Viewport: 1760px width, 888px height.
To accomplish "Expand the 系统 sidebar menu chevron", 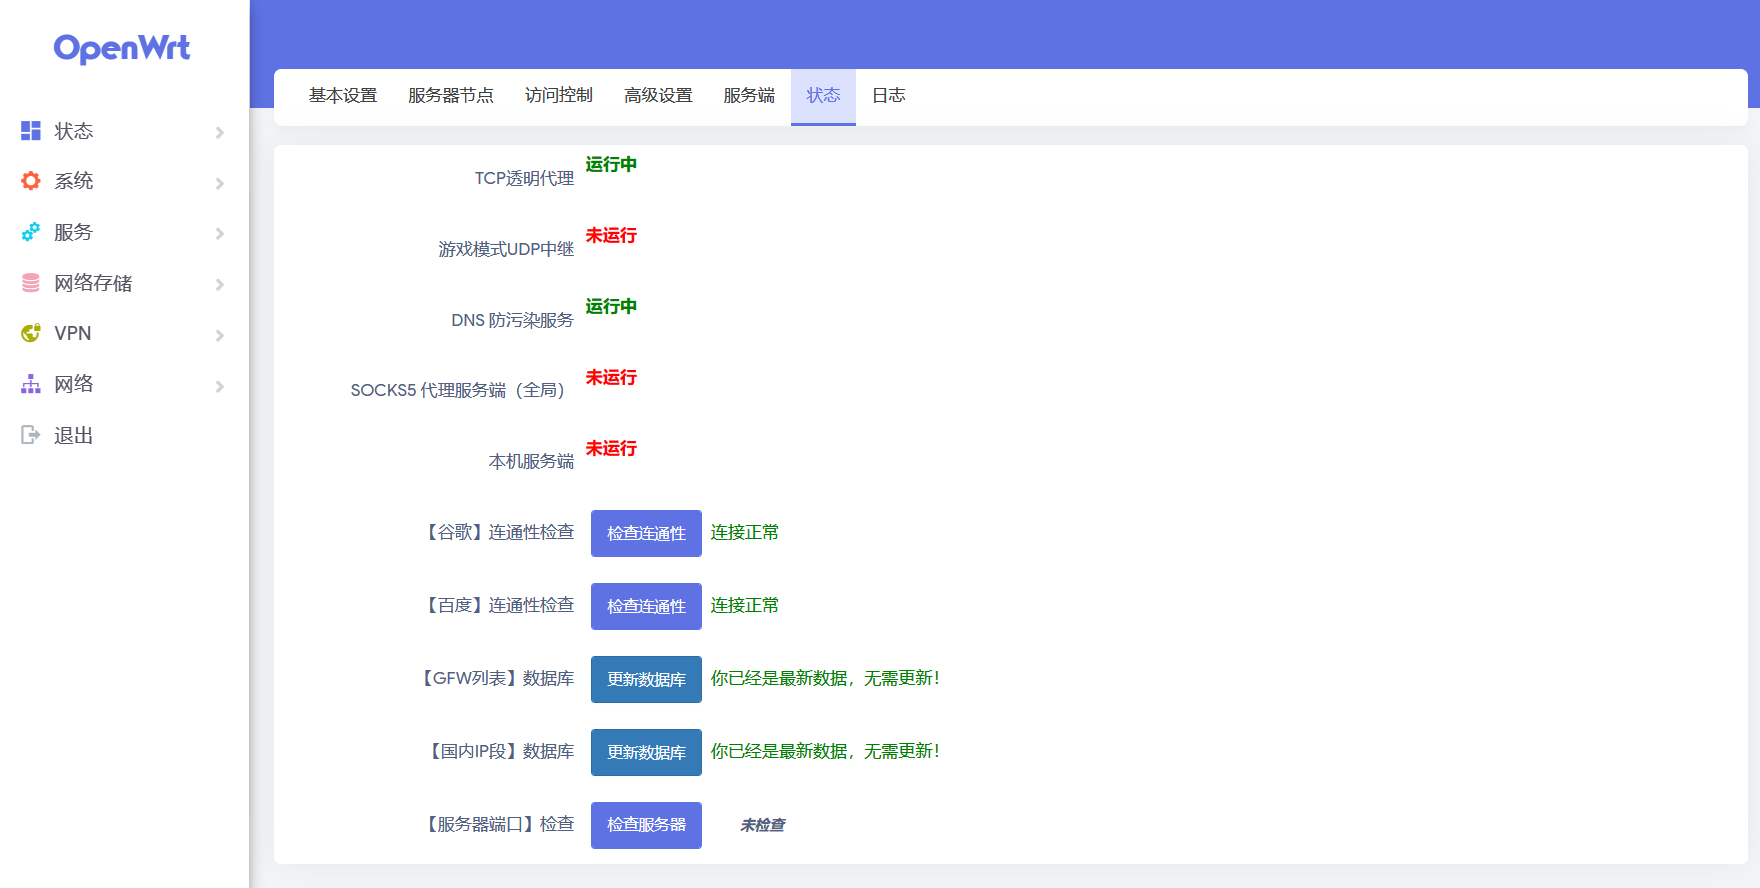I will click(220, 183).
